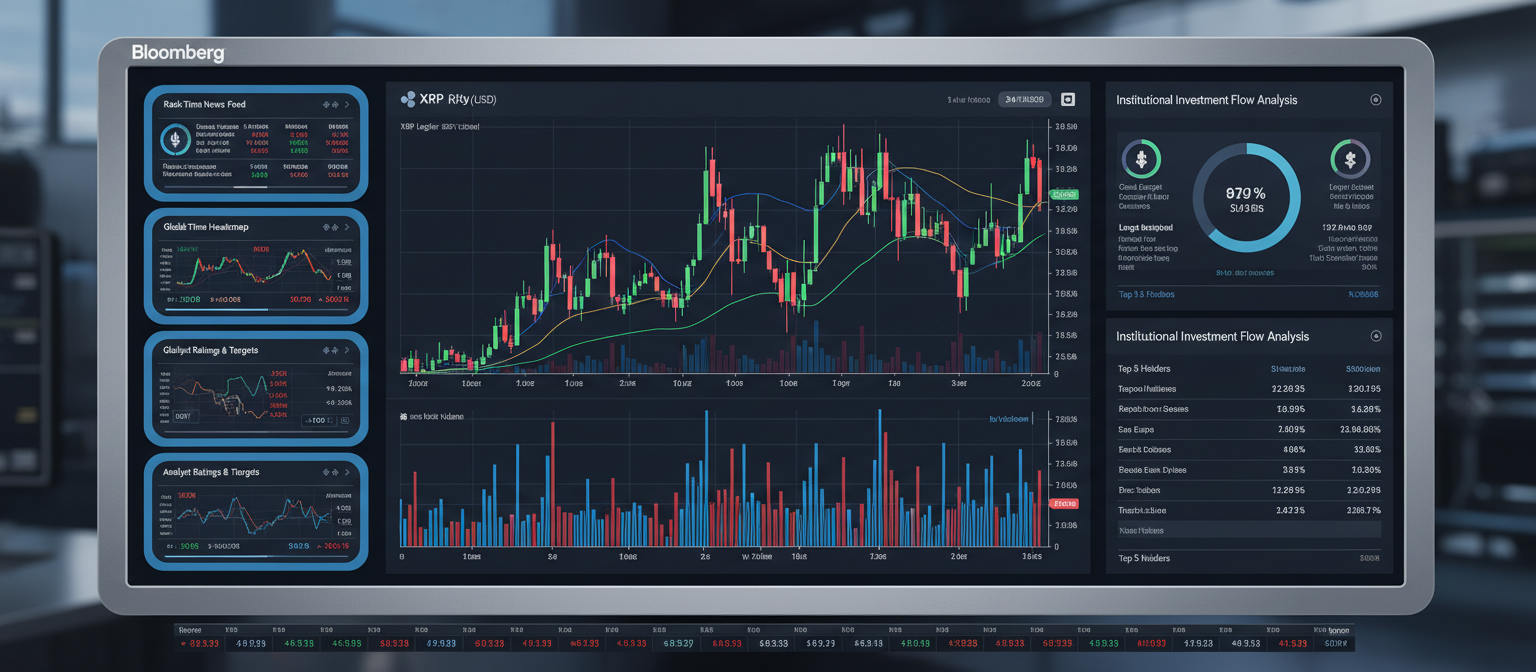The width and height of the screenshot is (1536, 672).
Task: Click the XRP Ripple logo icon in chart header
Action: [x=407, y=99]
